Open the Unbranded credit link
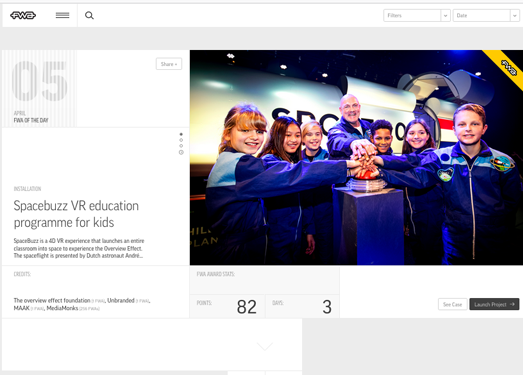 (x=121, y=301)
